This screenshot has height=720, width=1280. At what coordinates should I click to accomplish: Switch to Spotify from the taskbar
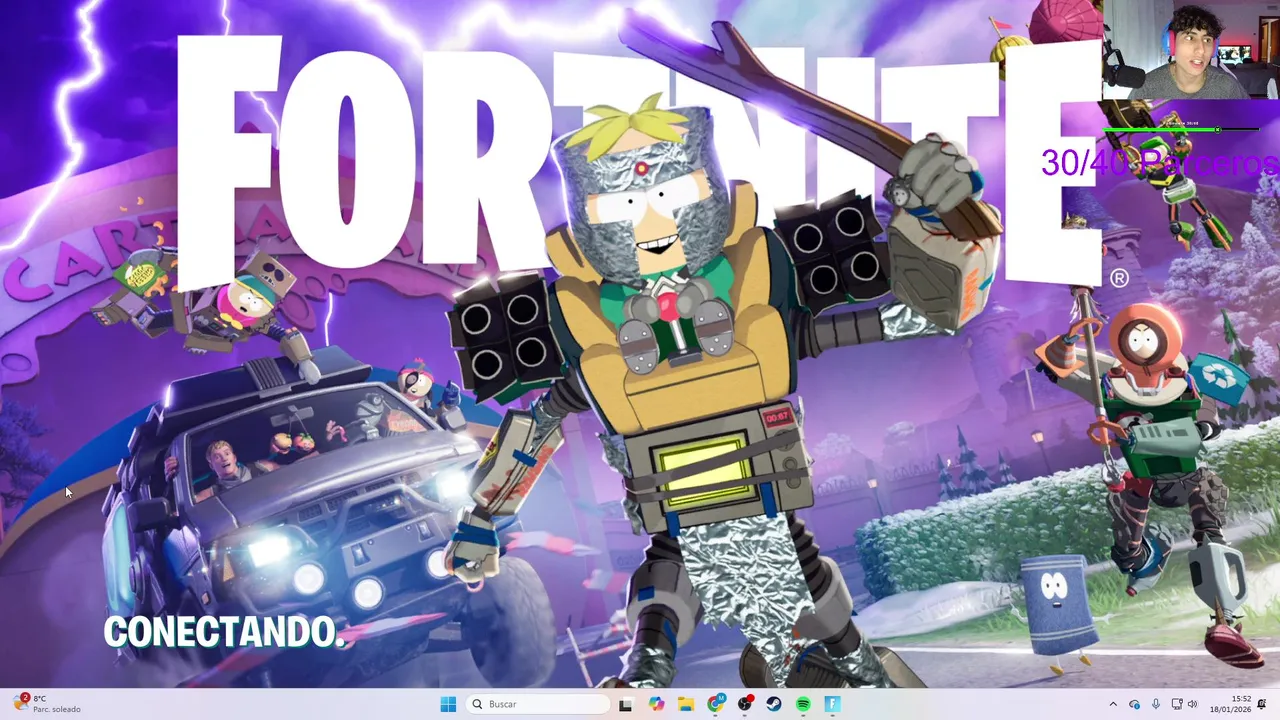(803, 704)
